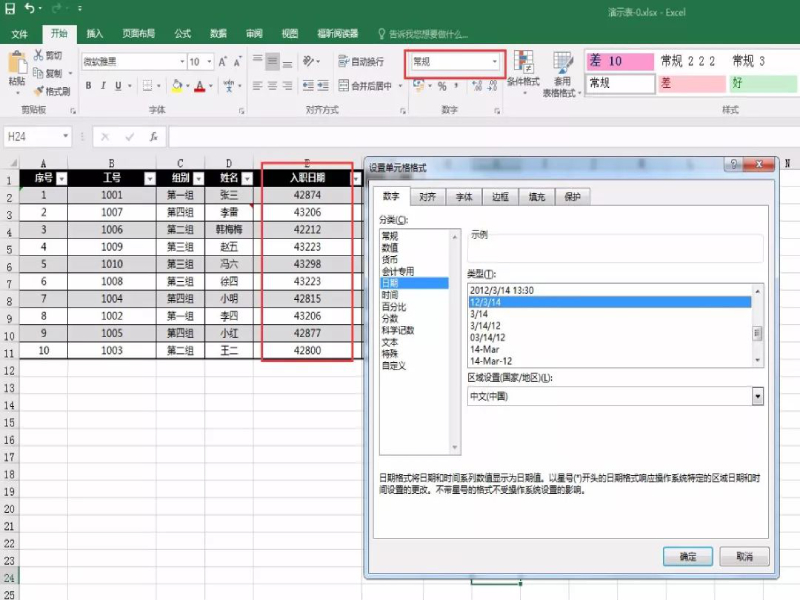Open the 常规 number format dropdown

[x=495, y=62]
